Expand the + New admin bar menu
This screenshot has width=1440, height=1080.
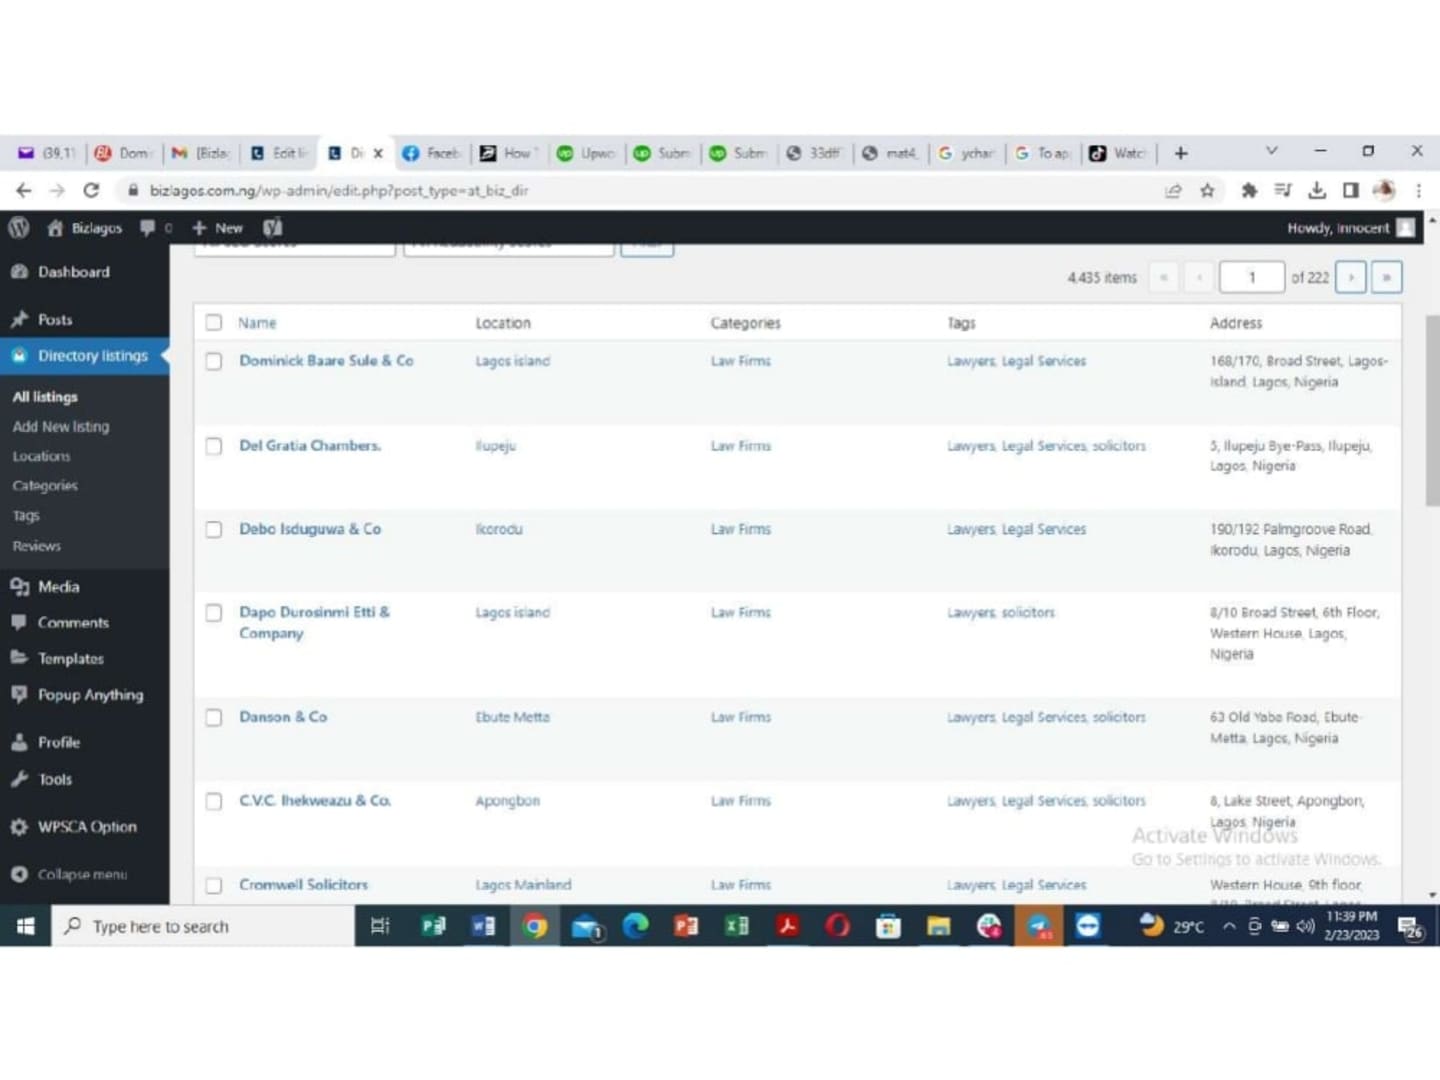[x=217, y=228]
